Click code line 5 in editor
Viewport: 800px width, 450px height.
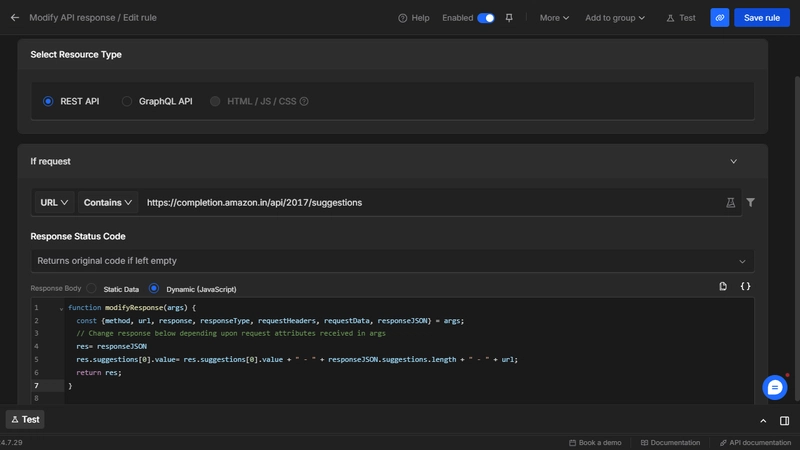pos(297,359)
